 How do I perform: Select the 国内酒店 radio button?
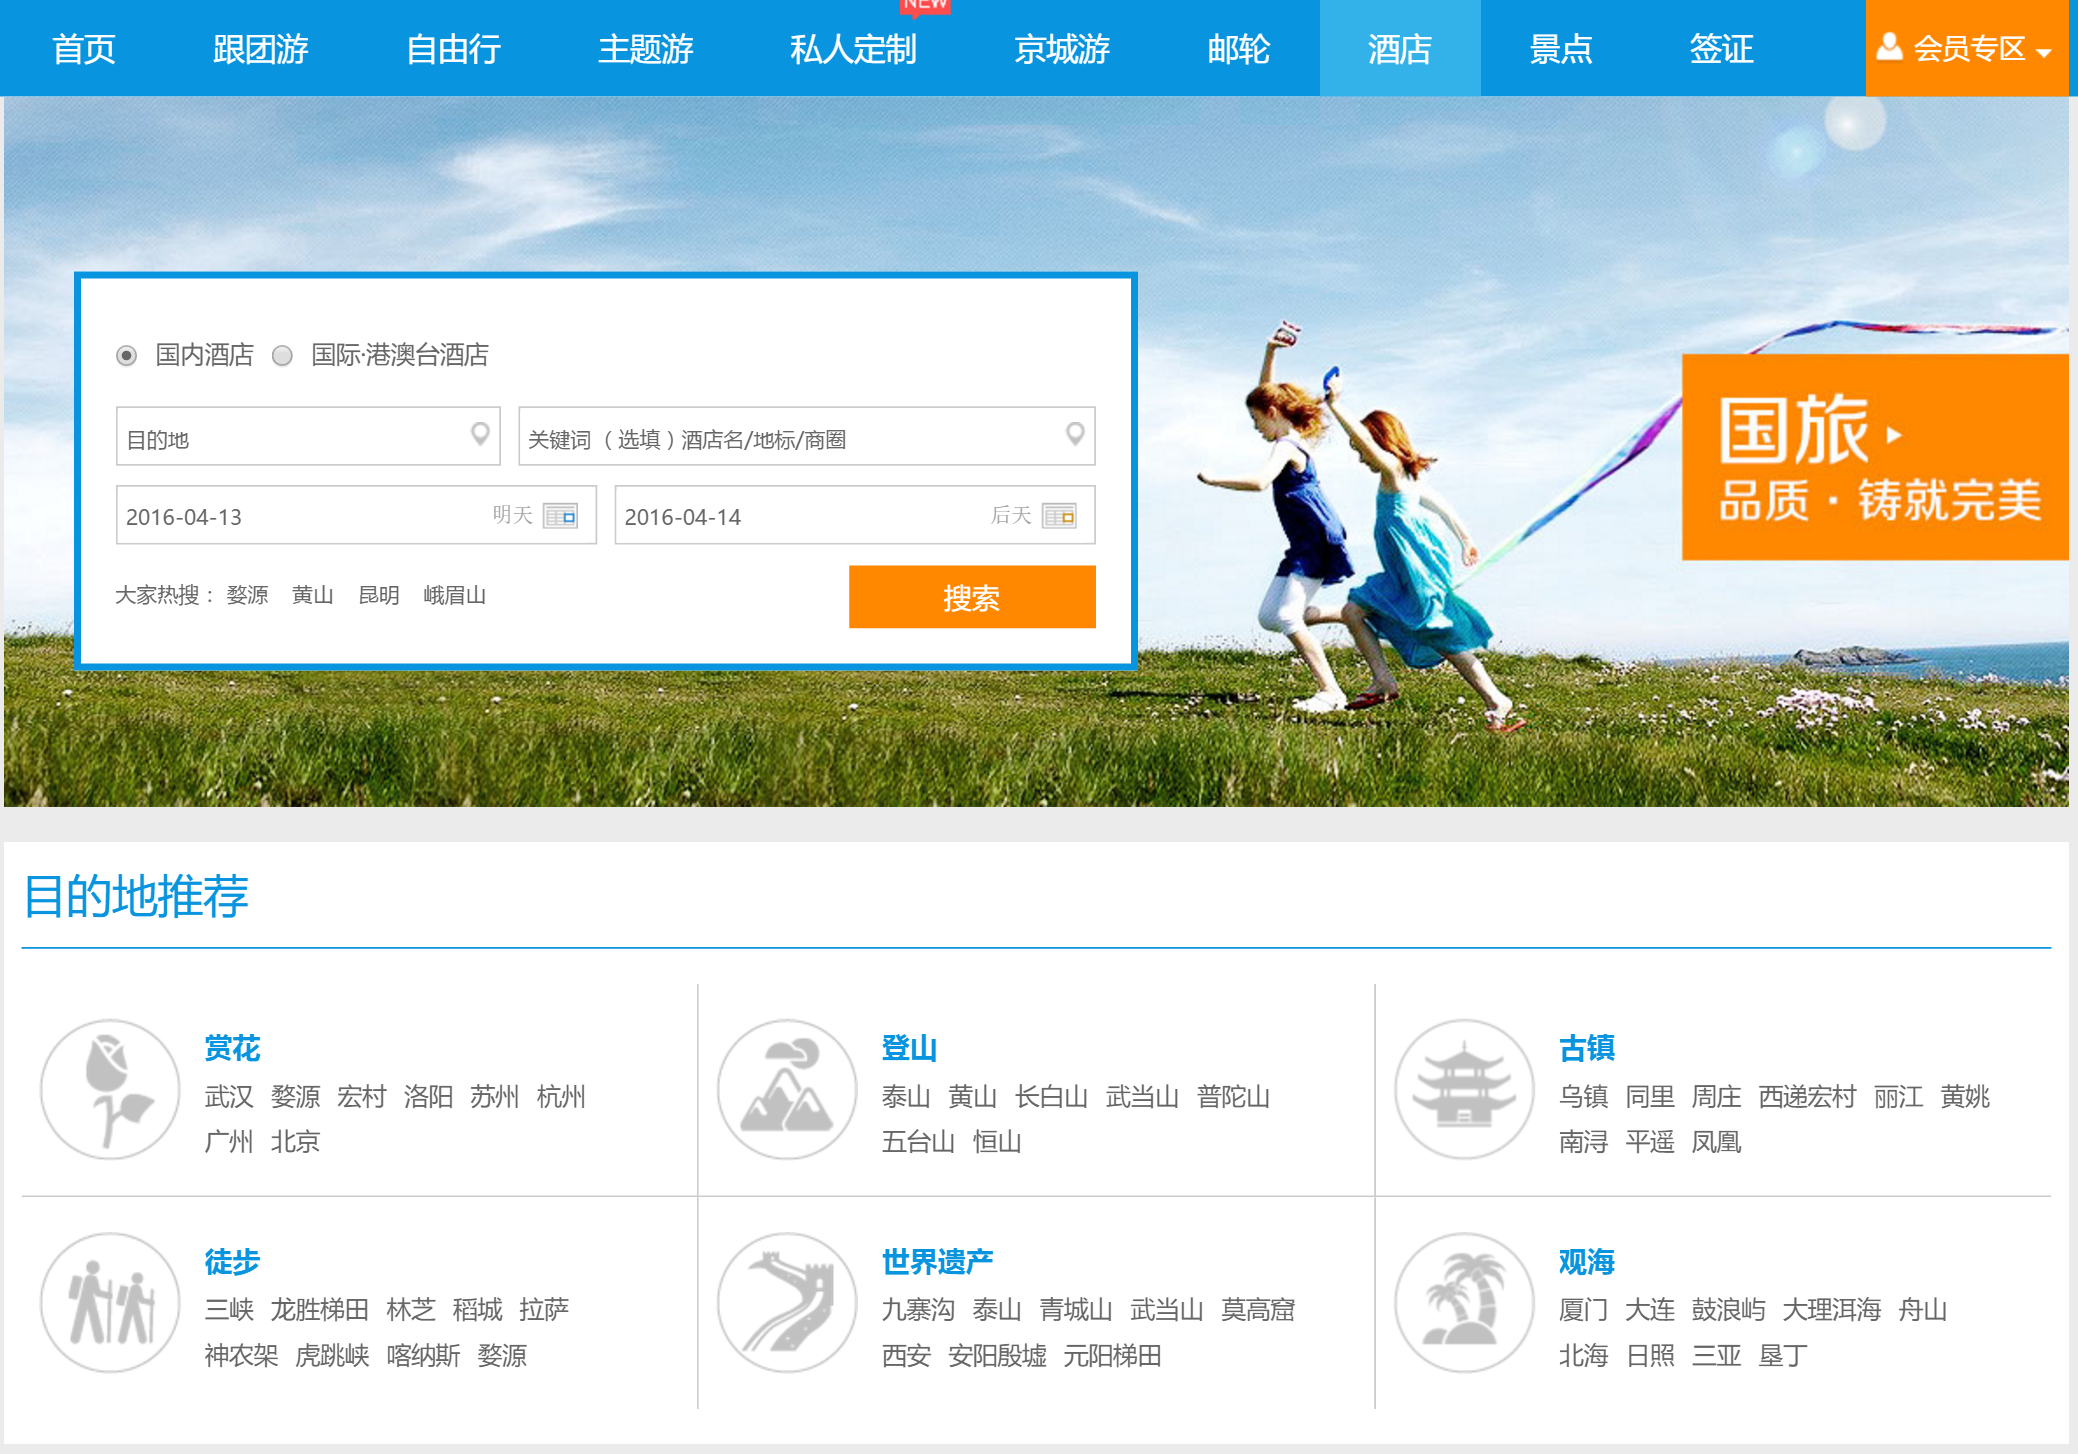127,356
